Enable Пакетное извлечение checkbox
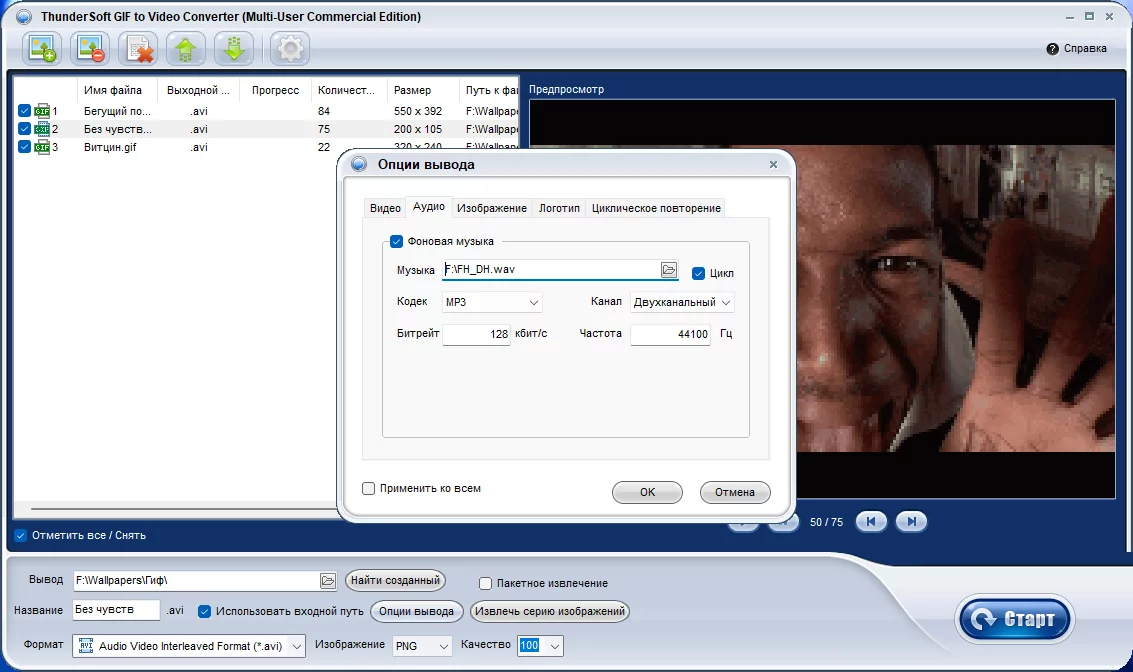The image size is (1133, 672). click(486, 583)
